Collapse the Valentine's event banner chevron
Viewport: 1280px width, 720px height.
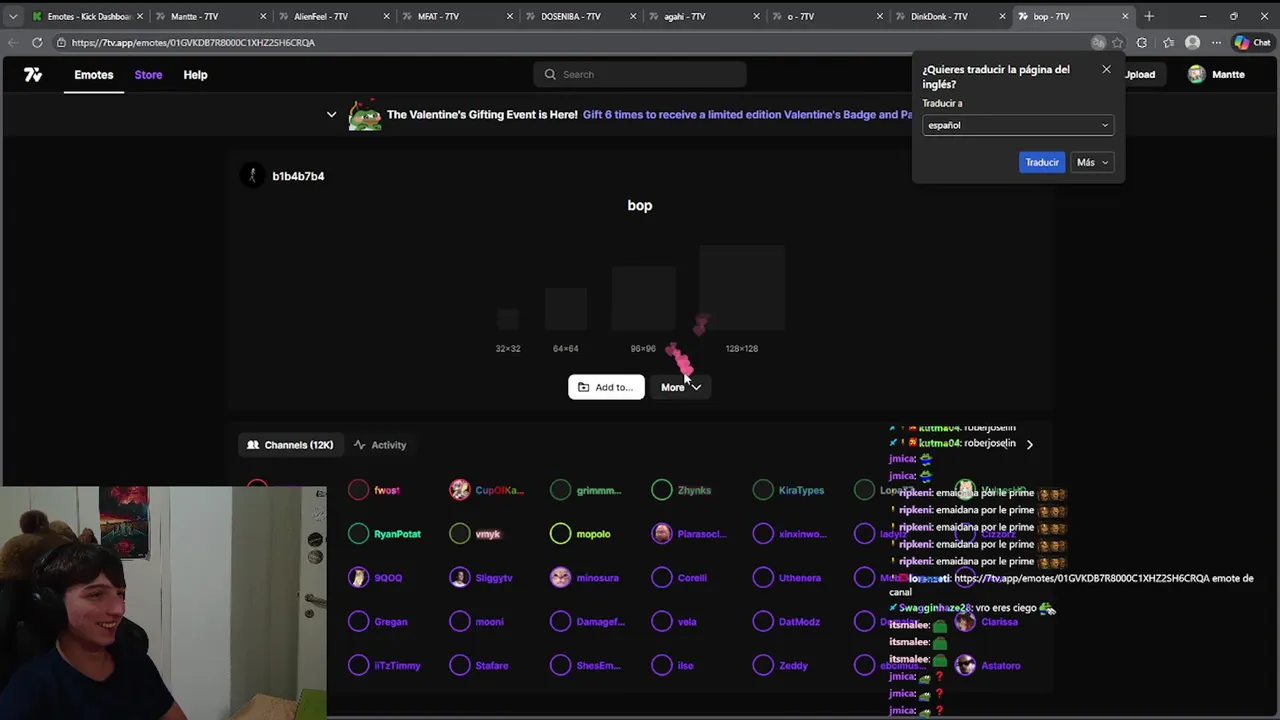[x=332, y=115]
